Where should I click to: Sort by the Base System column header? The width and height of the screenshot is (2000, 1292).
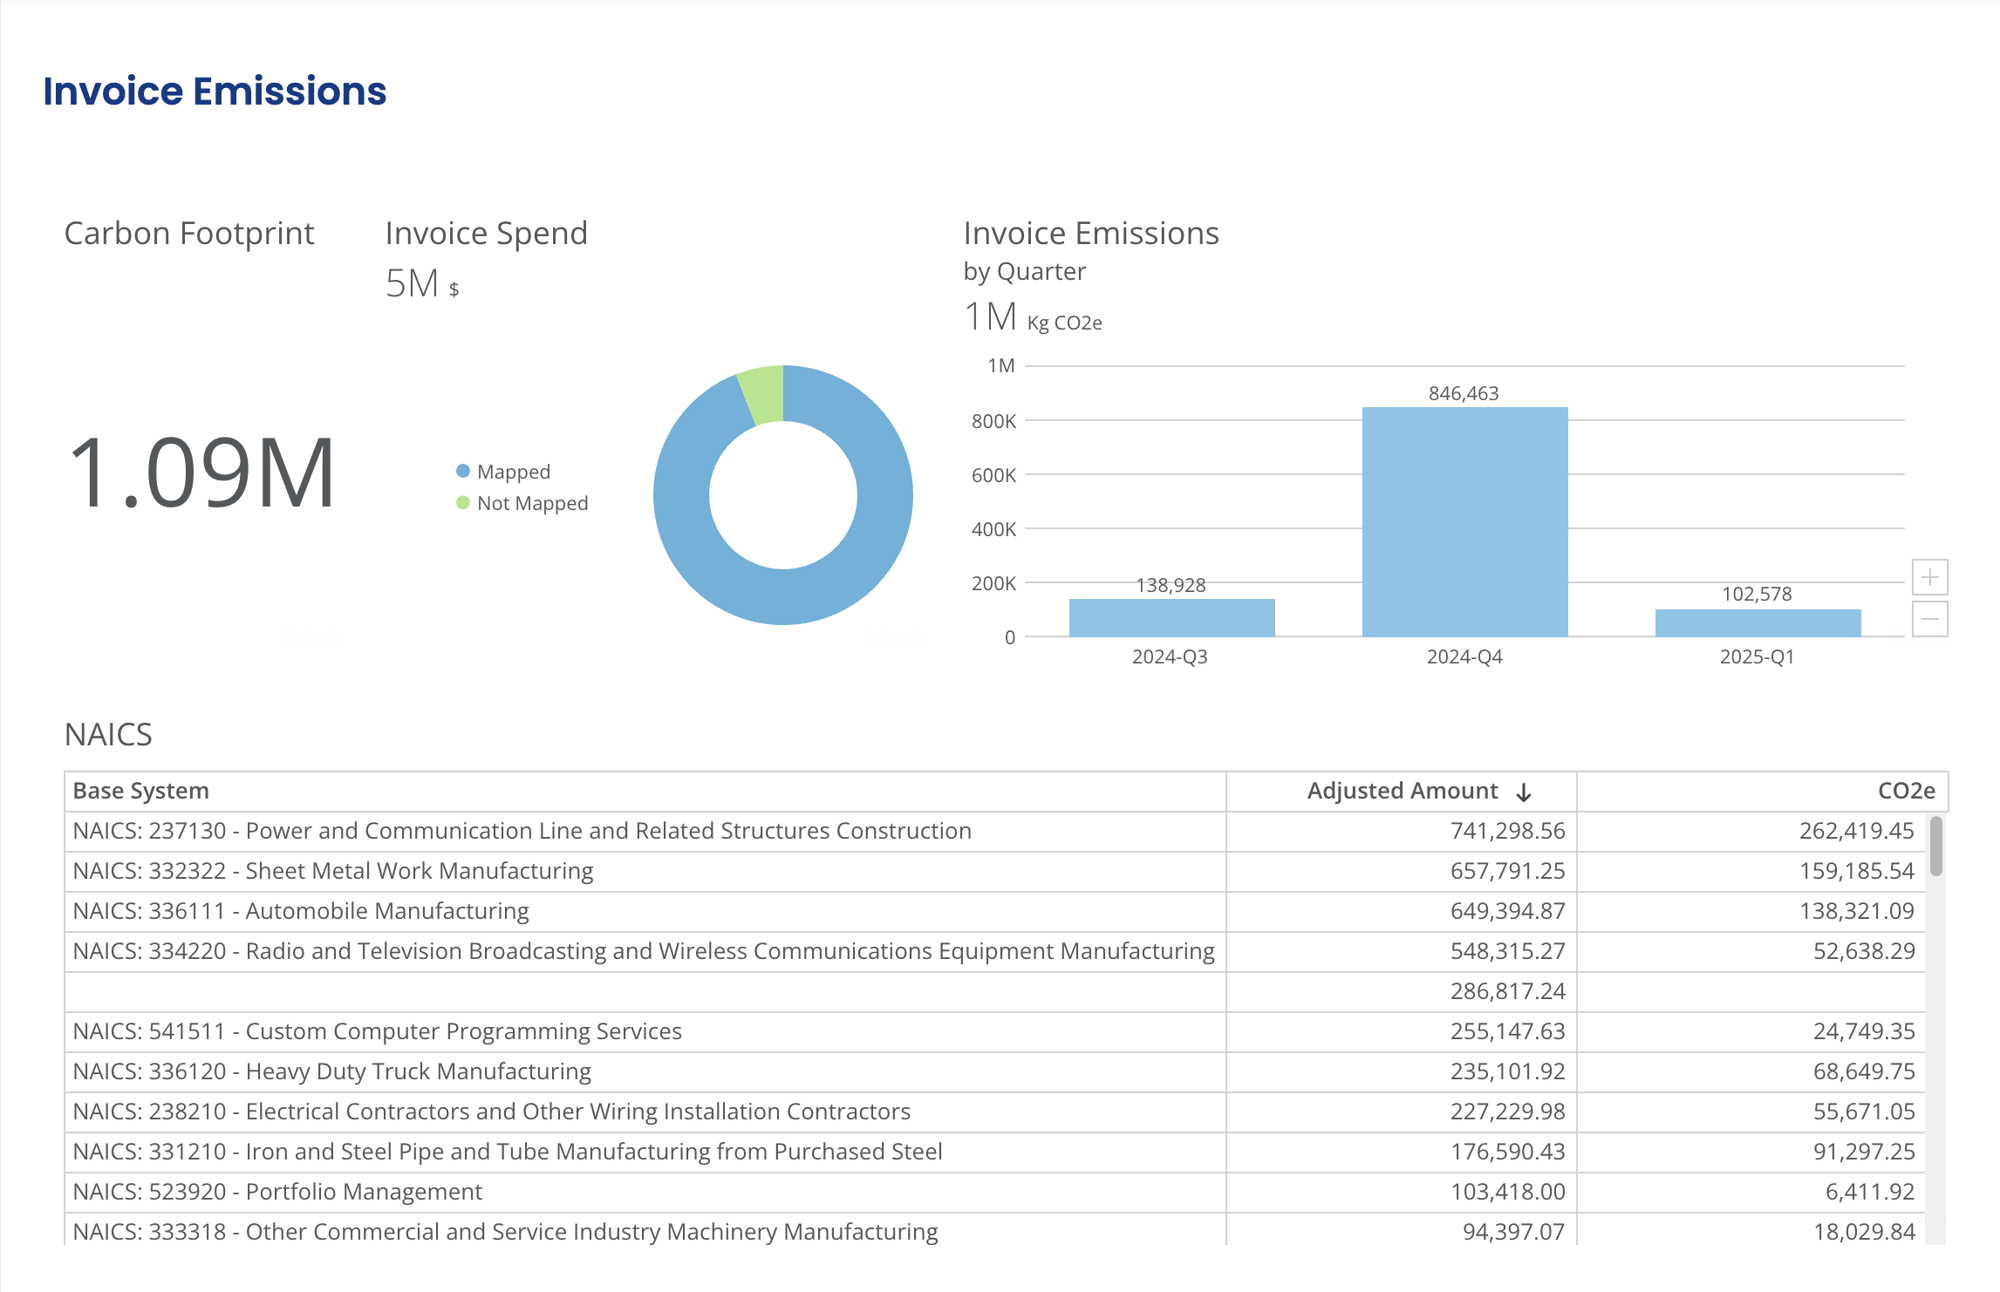click(141, 791)
